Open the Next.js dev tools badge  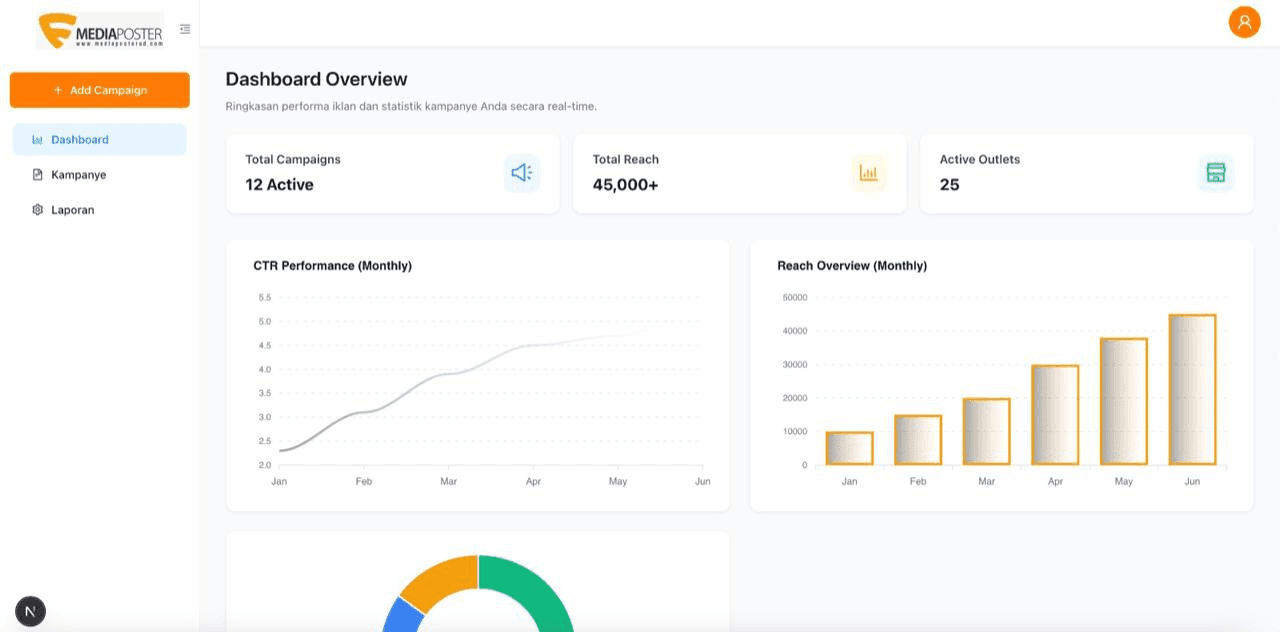pos(30,611)
